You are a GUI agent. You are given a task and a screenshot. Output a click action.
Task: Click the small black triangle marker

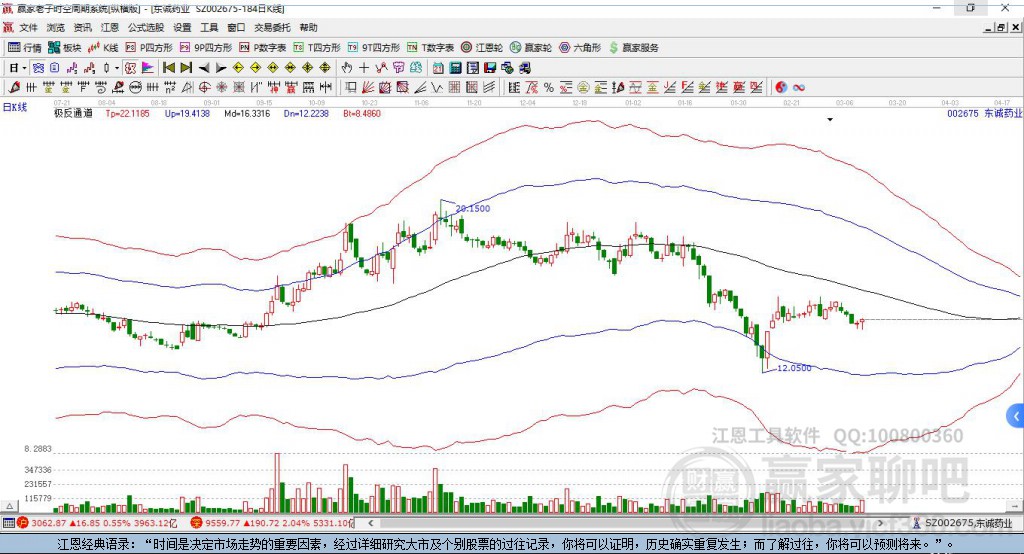(x=830, y=120)
